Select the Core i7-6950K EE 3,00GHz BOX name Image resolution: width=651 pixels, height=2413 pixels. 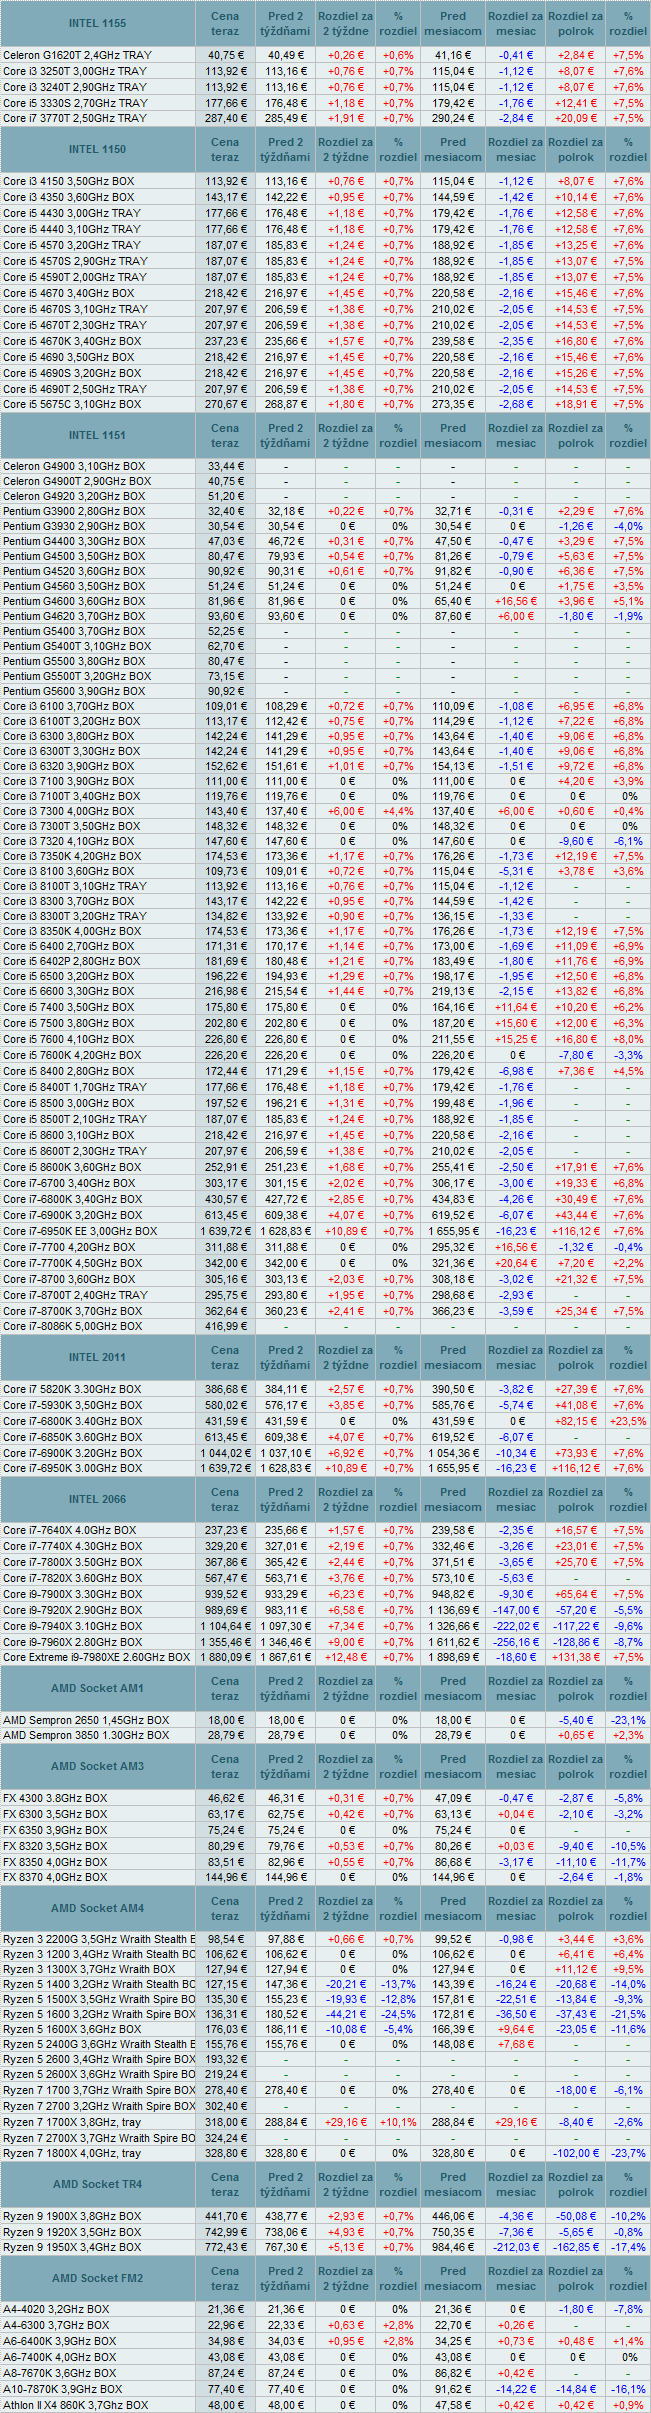coord(80,1231)
